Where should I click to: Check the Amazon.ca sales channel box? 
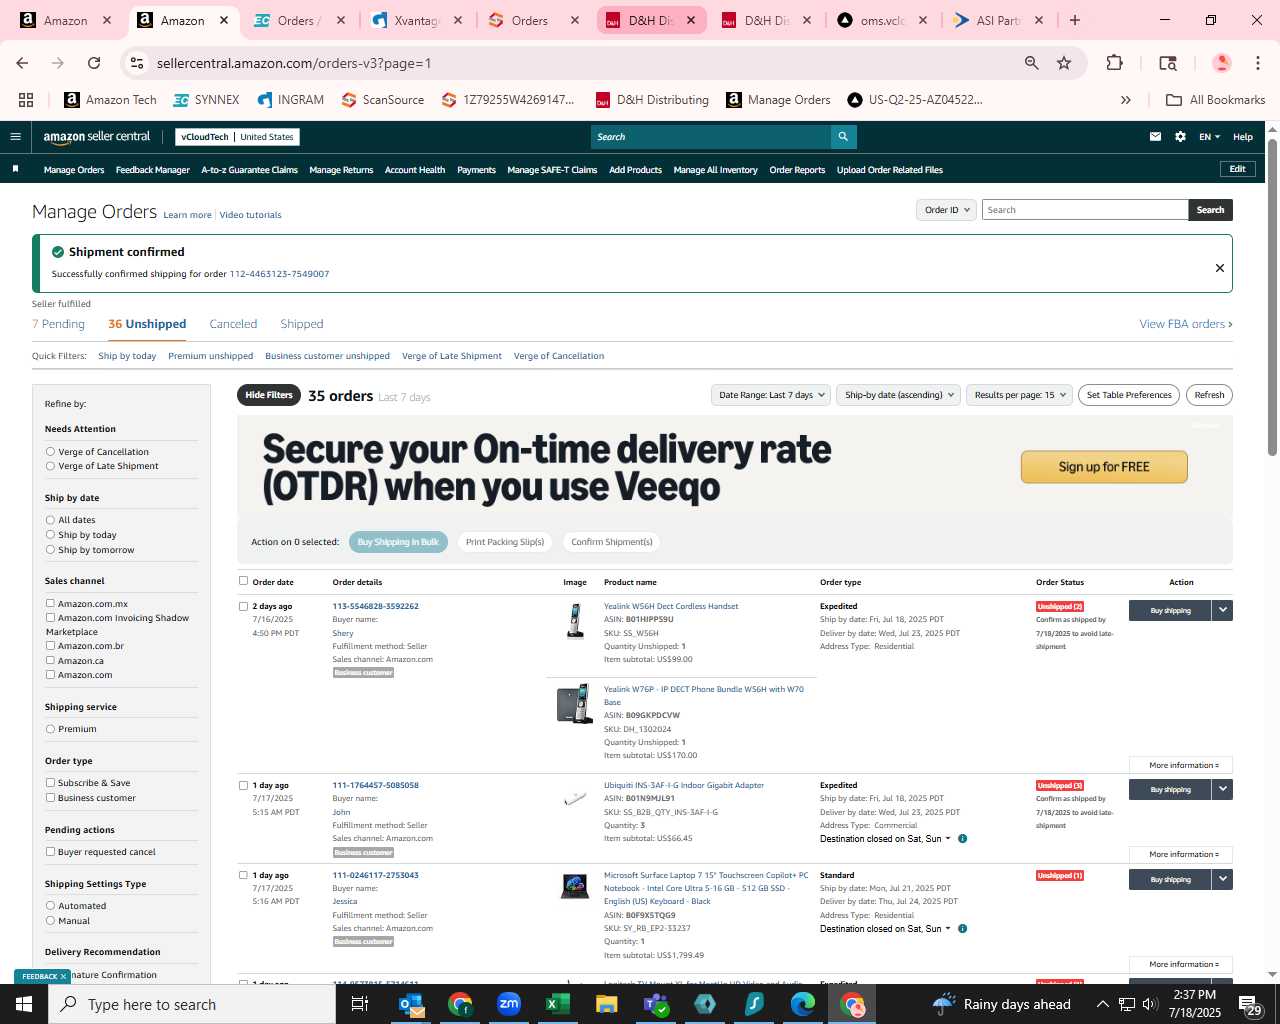50,660
